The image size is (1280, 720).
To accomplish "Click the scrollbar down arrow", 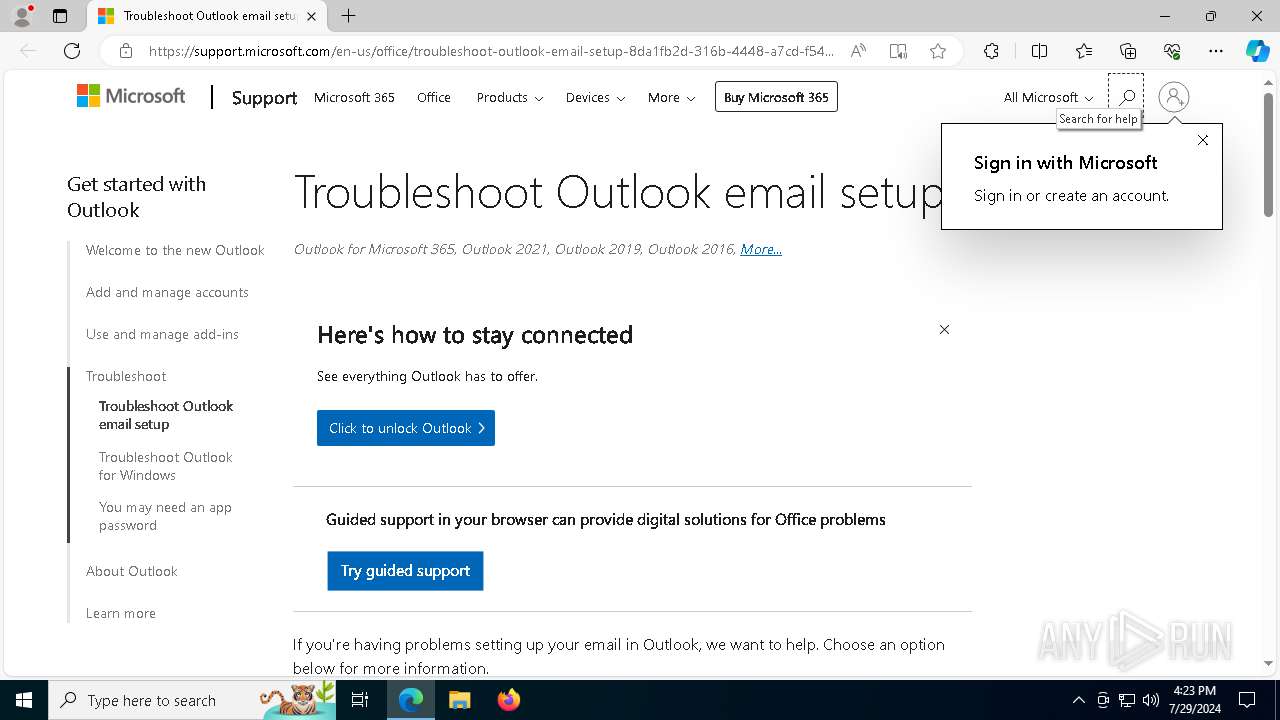I will point(1269,663).
